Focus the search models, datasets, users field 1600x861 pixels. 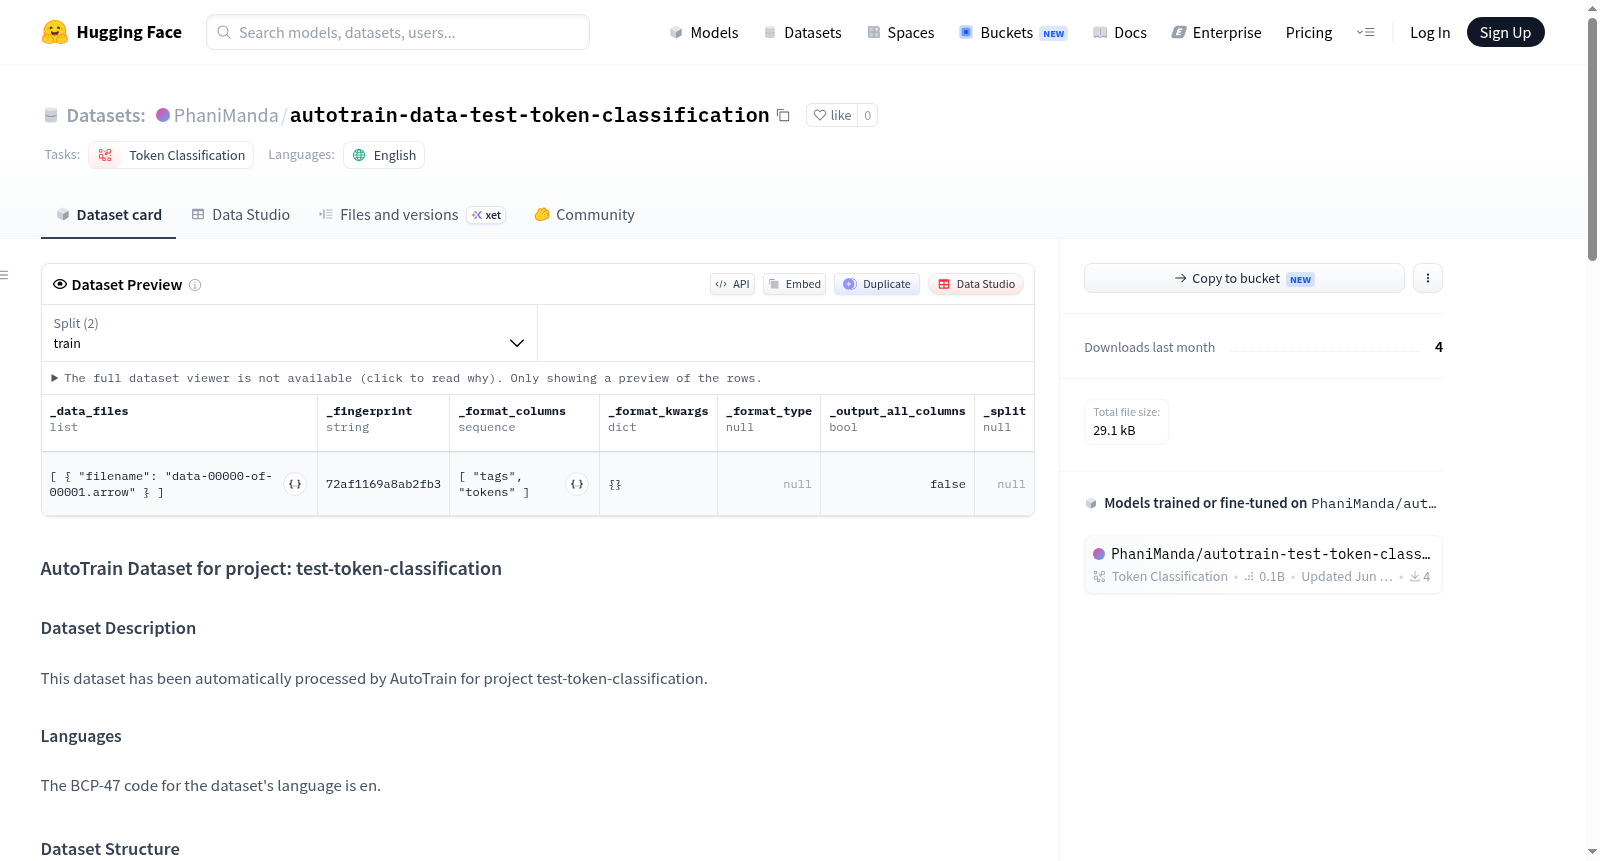[x=398, y=32]
